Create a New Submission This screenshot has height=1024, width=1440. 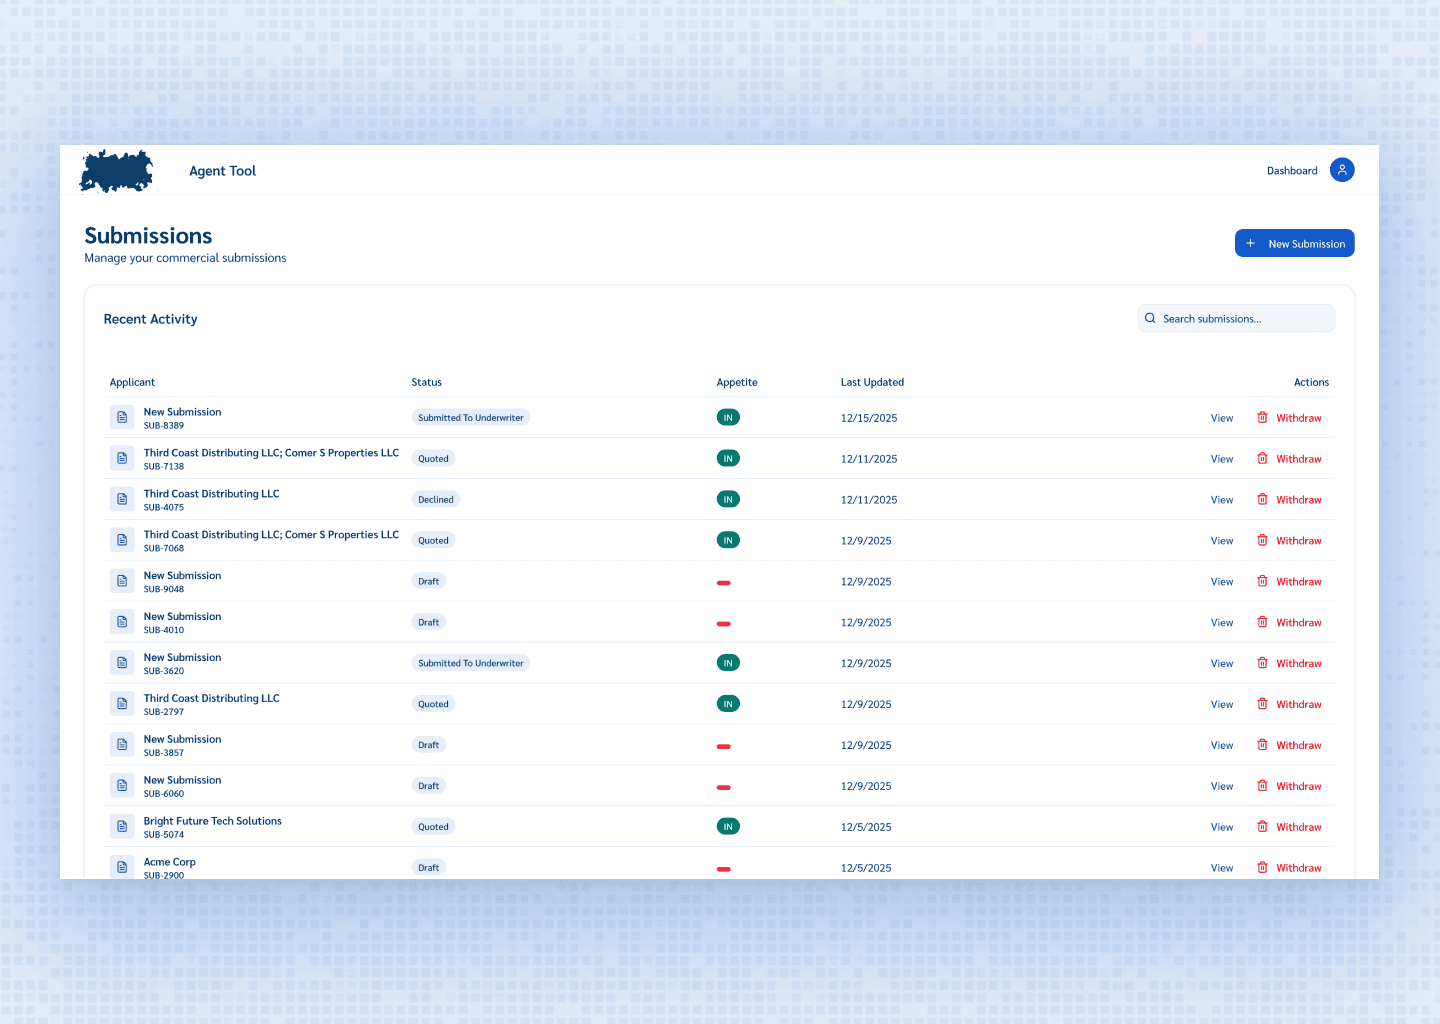tap(1294, 244)
